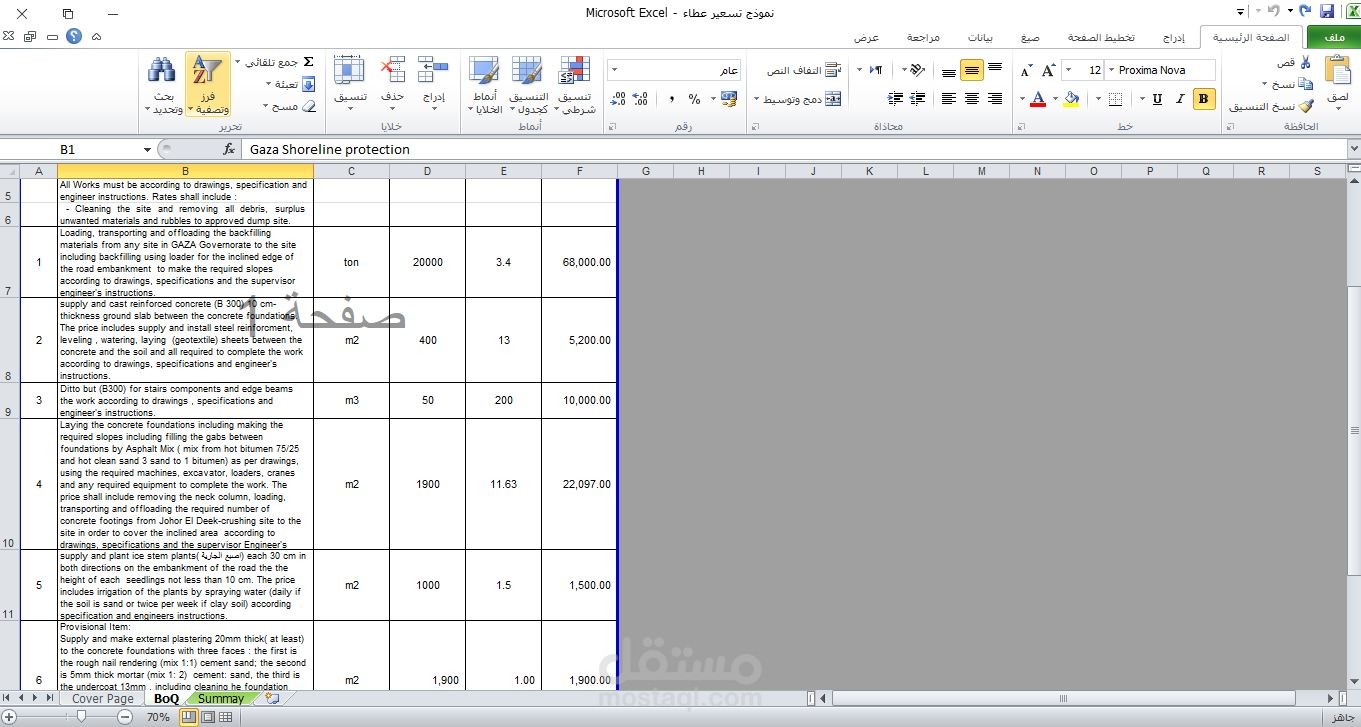
Task: Expand the font color dropdown arrow
Action: [1022, 99]
